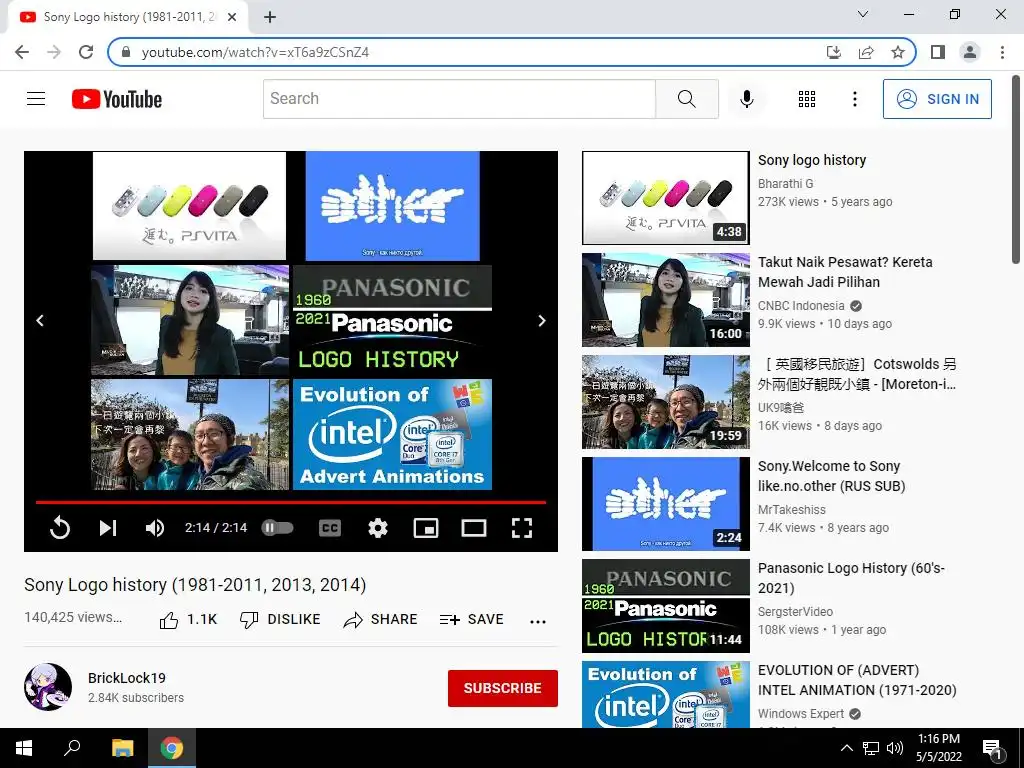Open the YouTube apps grid icon
This screenshot has width=1024, height=768.
tap(807, 99)
